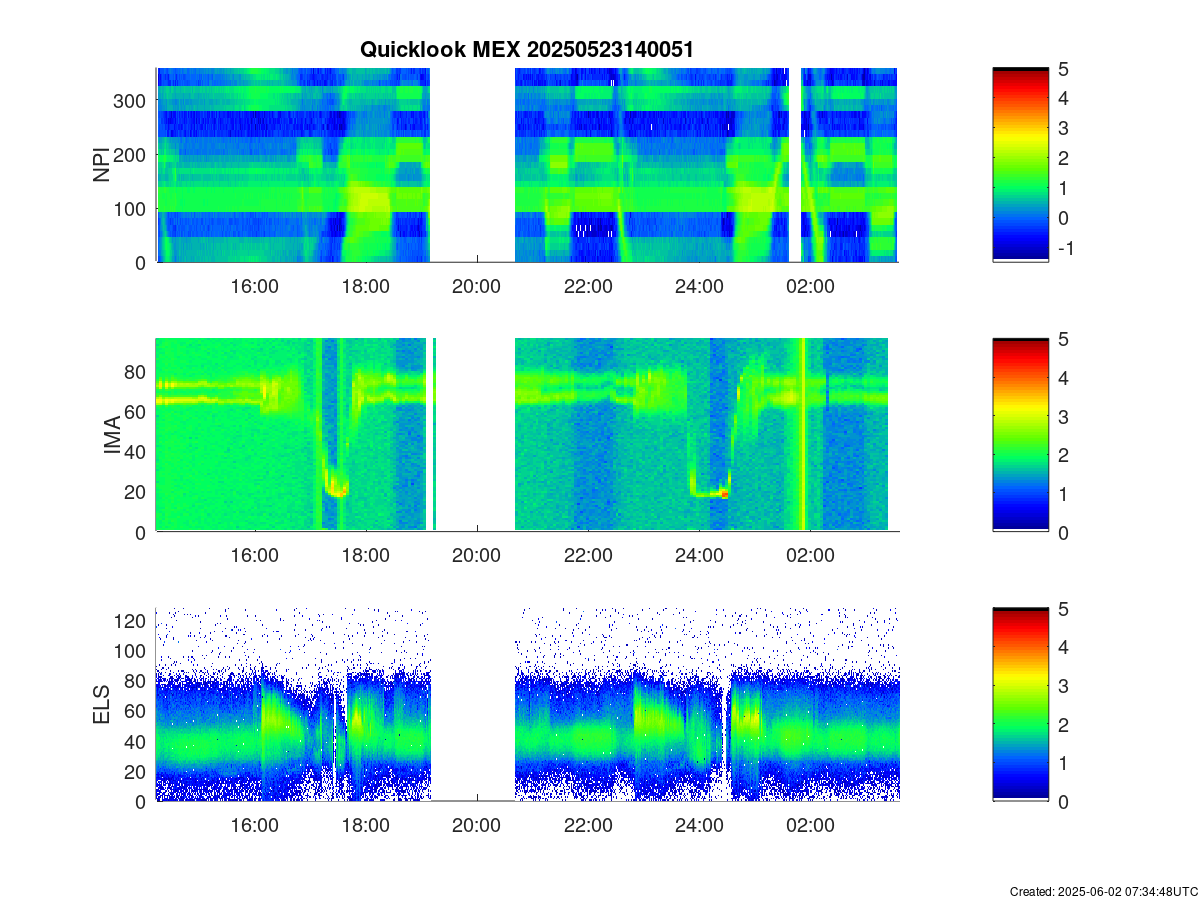This screenshot has height=900, width=1200.
Task: Select the 22:00 tick under ELS plot
Action: coord(588,825)
